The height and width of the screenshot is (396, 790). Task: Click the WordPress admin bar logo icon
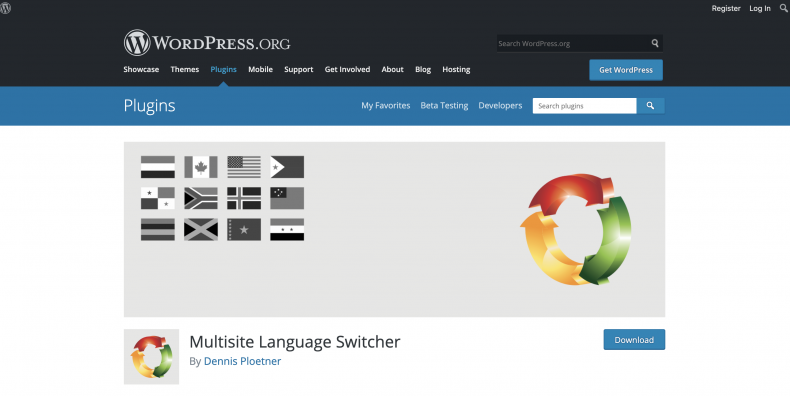point(5,8)
